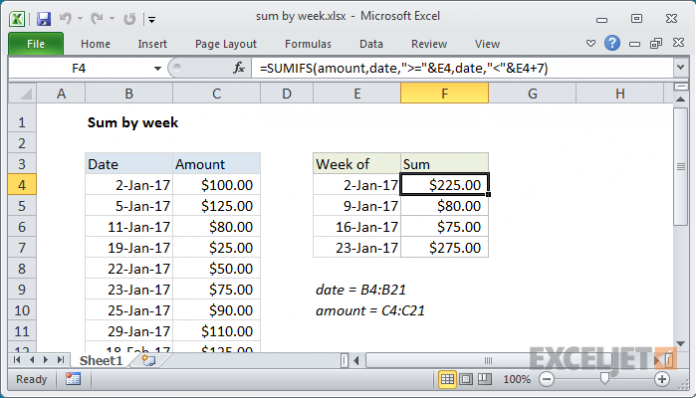The image size is (696, 398).
Task: Insert new worksheet tab icon
Action: tap(149, 360)
